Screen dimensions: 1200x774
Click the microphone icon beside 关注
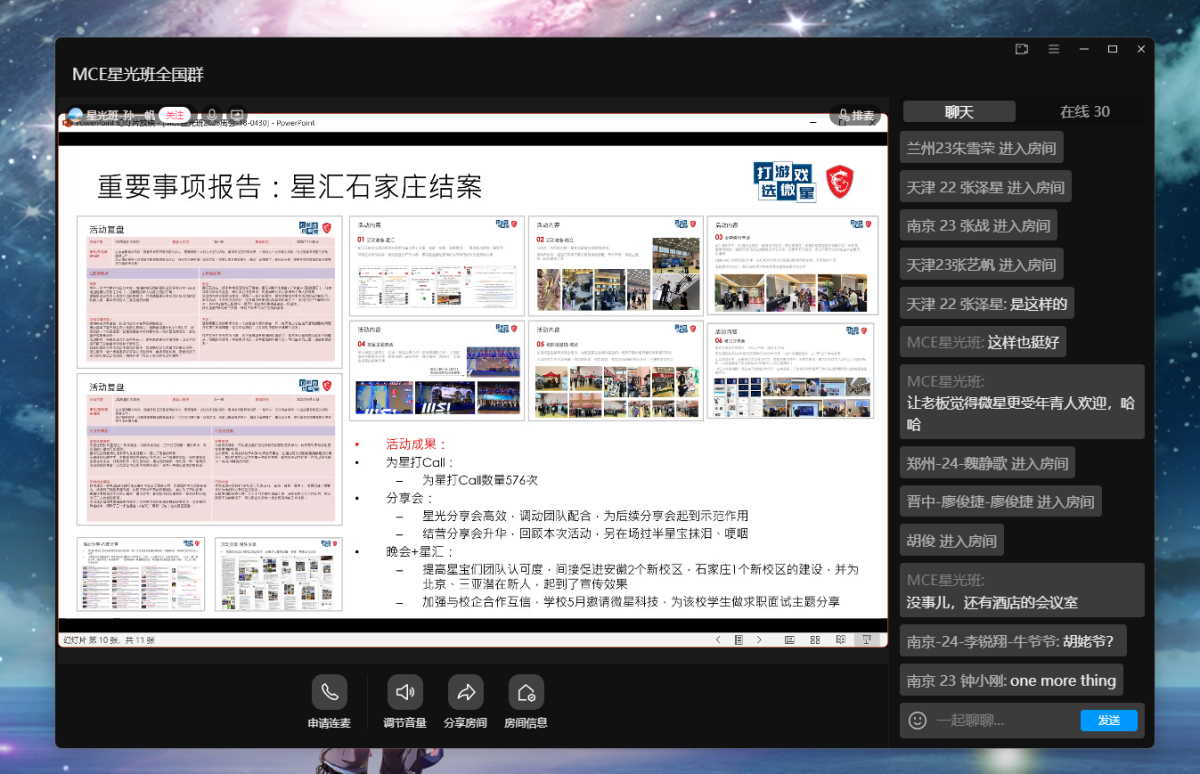[211, 115]
